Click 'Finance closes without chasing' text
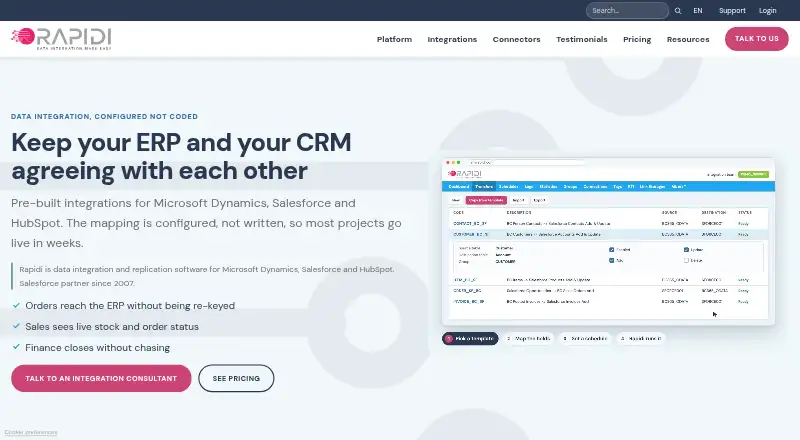Viewport: 800px width, 440px height. click(97, 348)
